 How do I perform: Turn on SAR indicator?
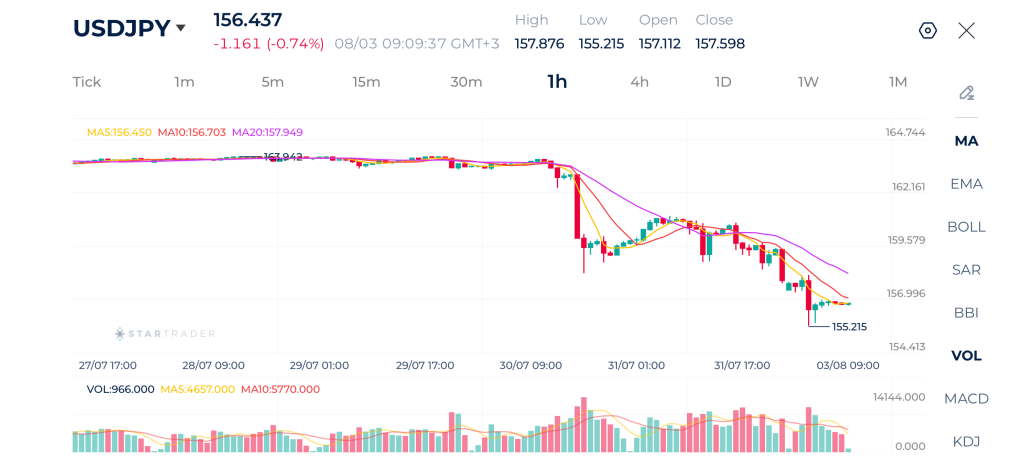967,270
